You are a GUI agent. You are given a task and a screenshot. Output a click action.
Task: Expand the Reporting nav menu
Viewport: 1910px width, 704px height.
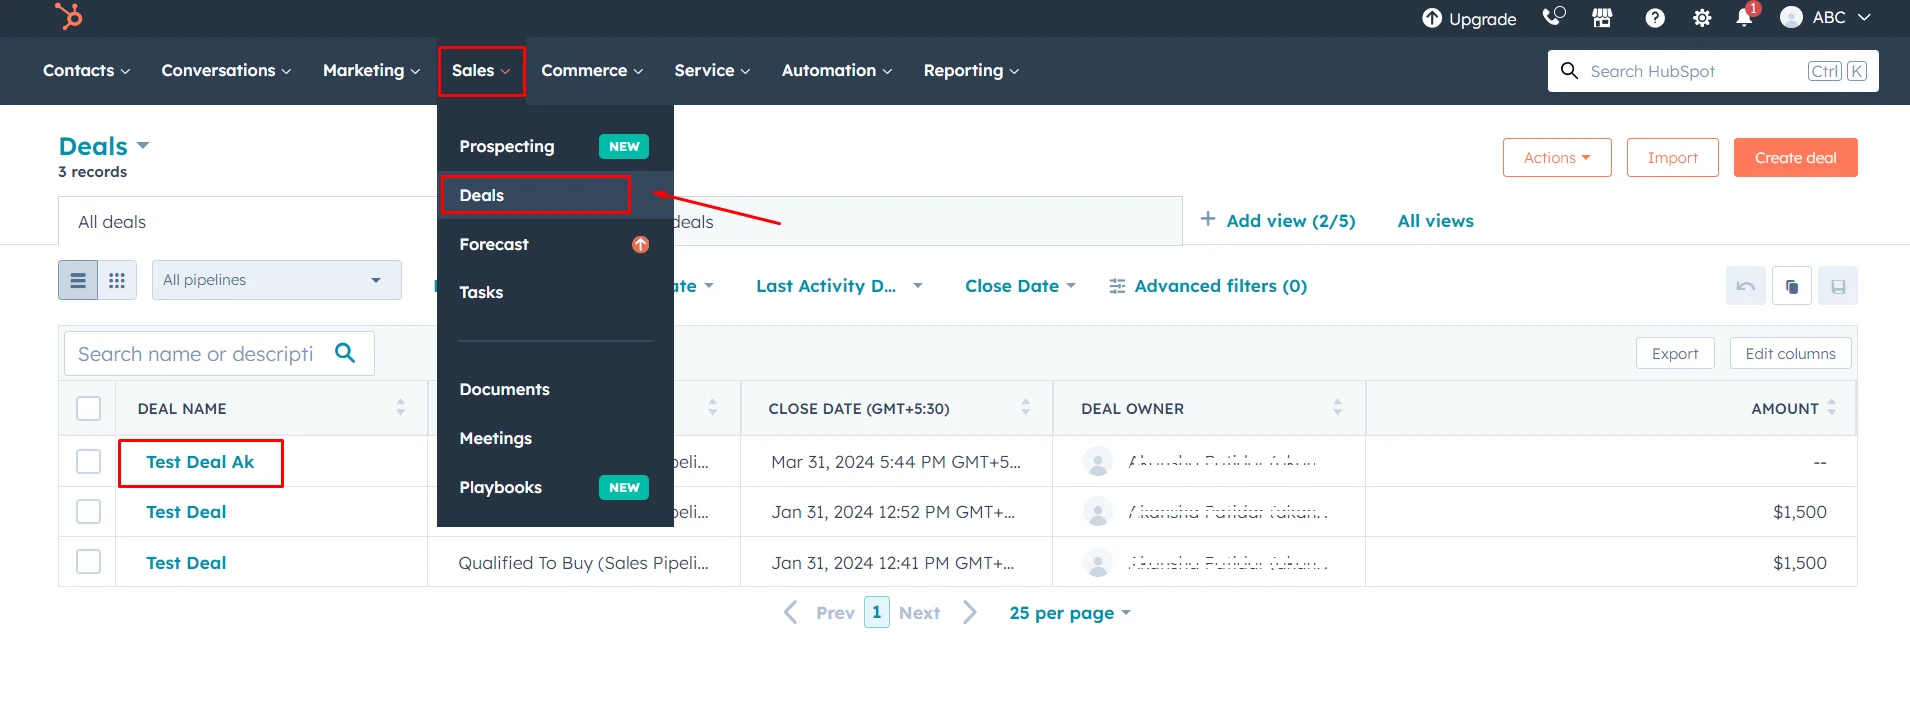pyautogui.click(x=971, y=70)
